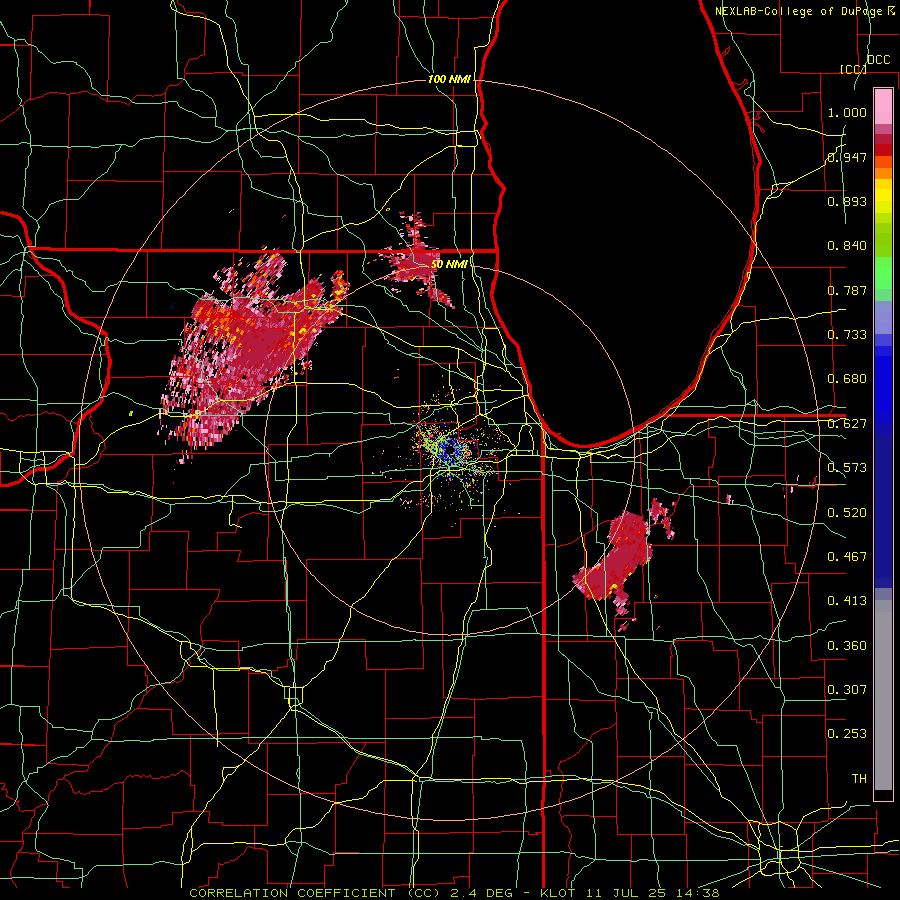Click the CORRELATION COEFFICIENT (CC) product title
Viewport: 900px width, 900px height.
(x=315, y=893)
